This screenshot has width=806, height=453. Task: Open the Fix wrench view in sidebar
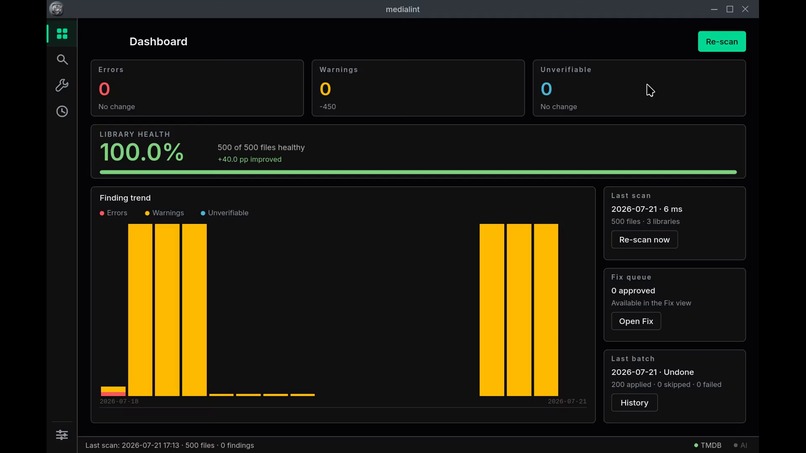coord(62,85)
